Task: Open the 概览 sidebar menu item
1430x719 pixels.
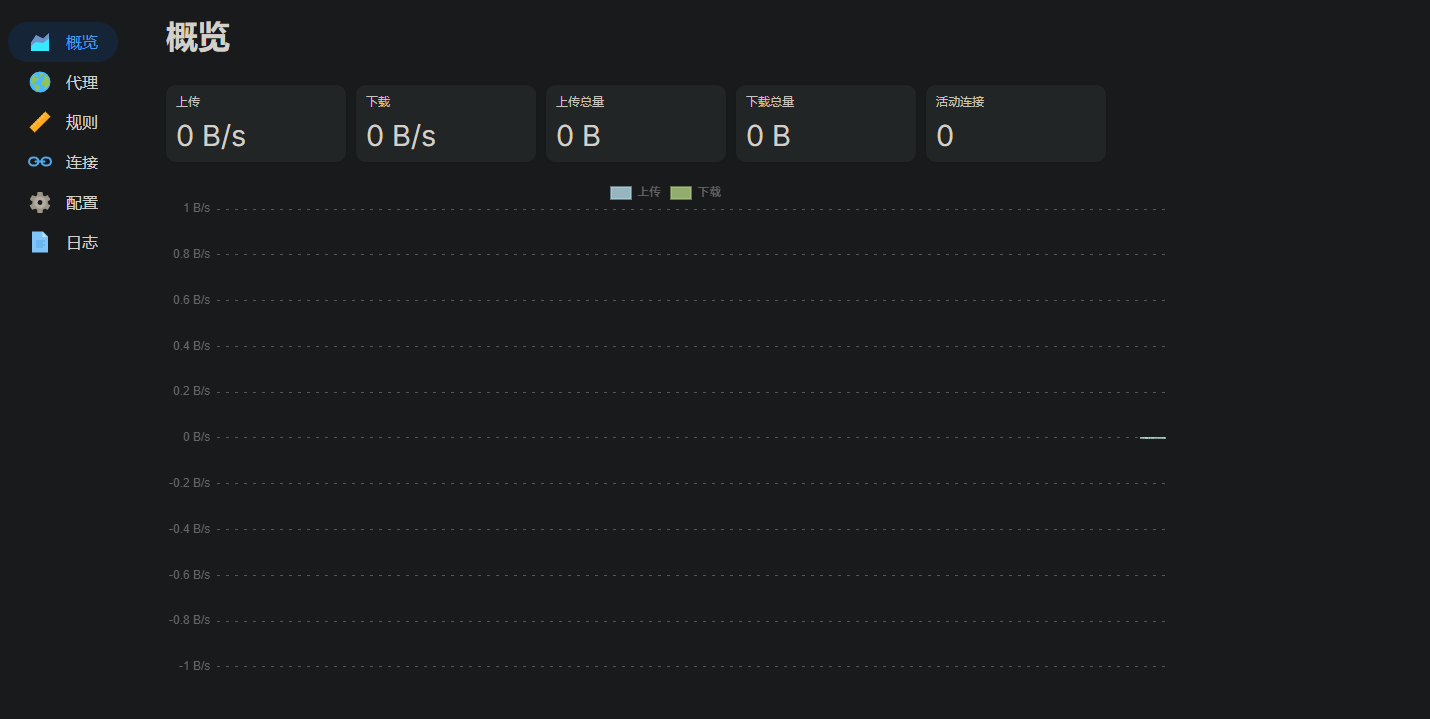Action: [x=82, y=42]
